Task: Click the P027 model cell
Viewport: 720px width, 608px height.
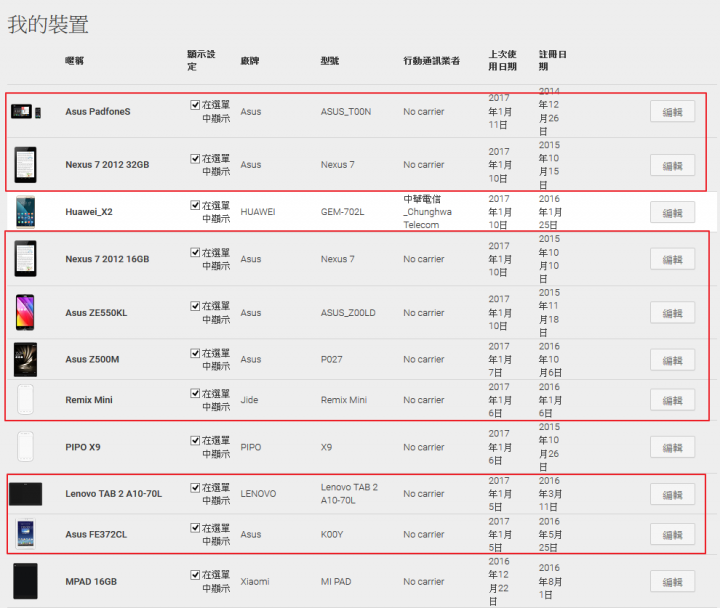Action: [331, 360]
